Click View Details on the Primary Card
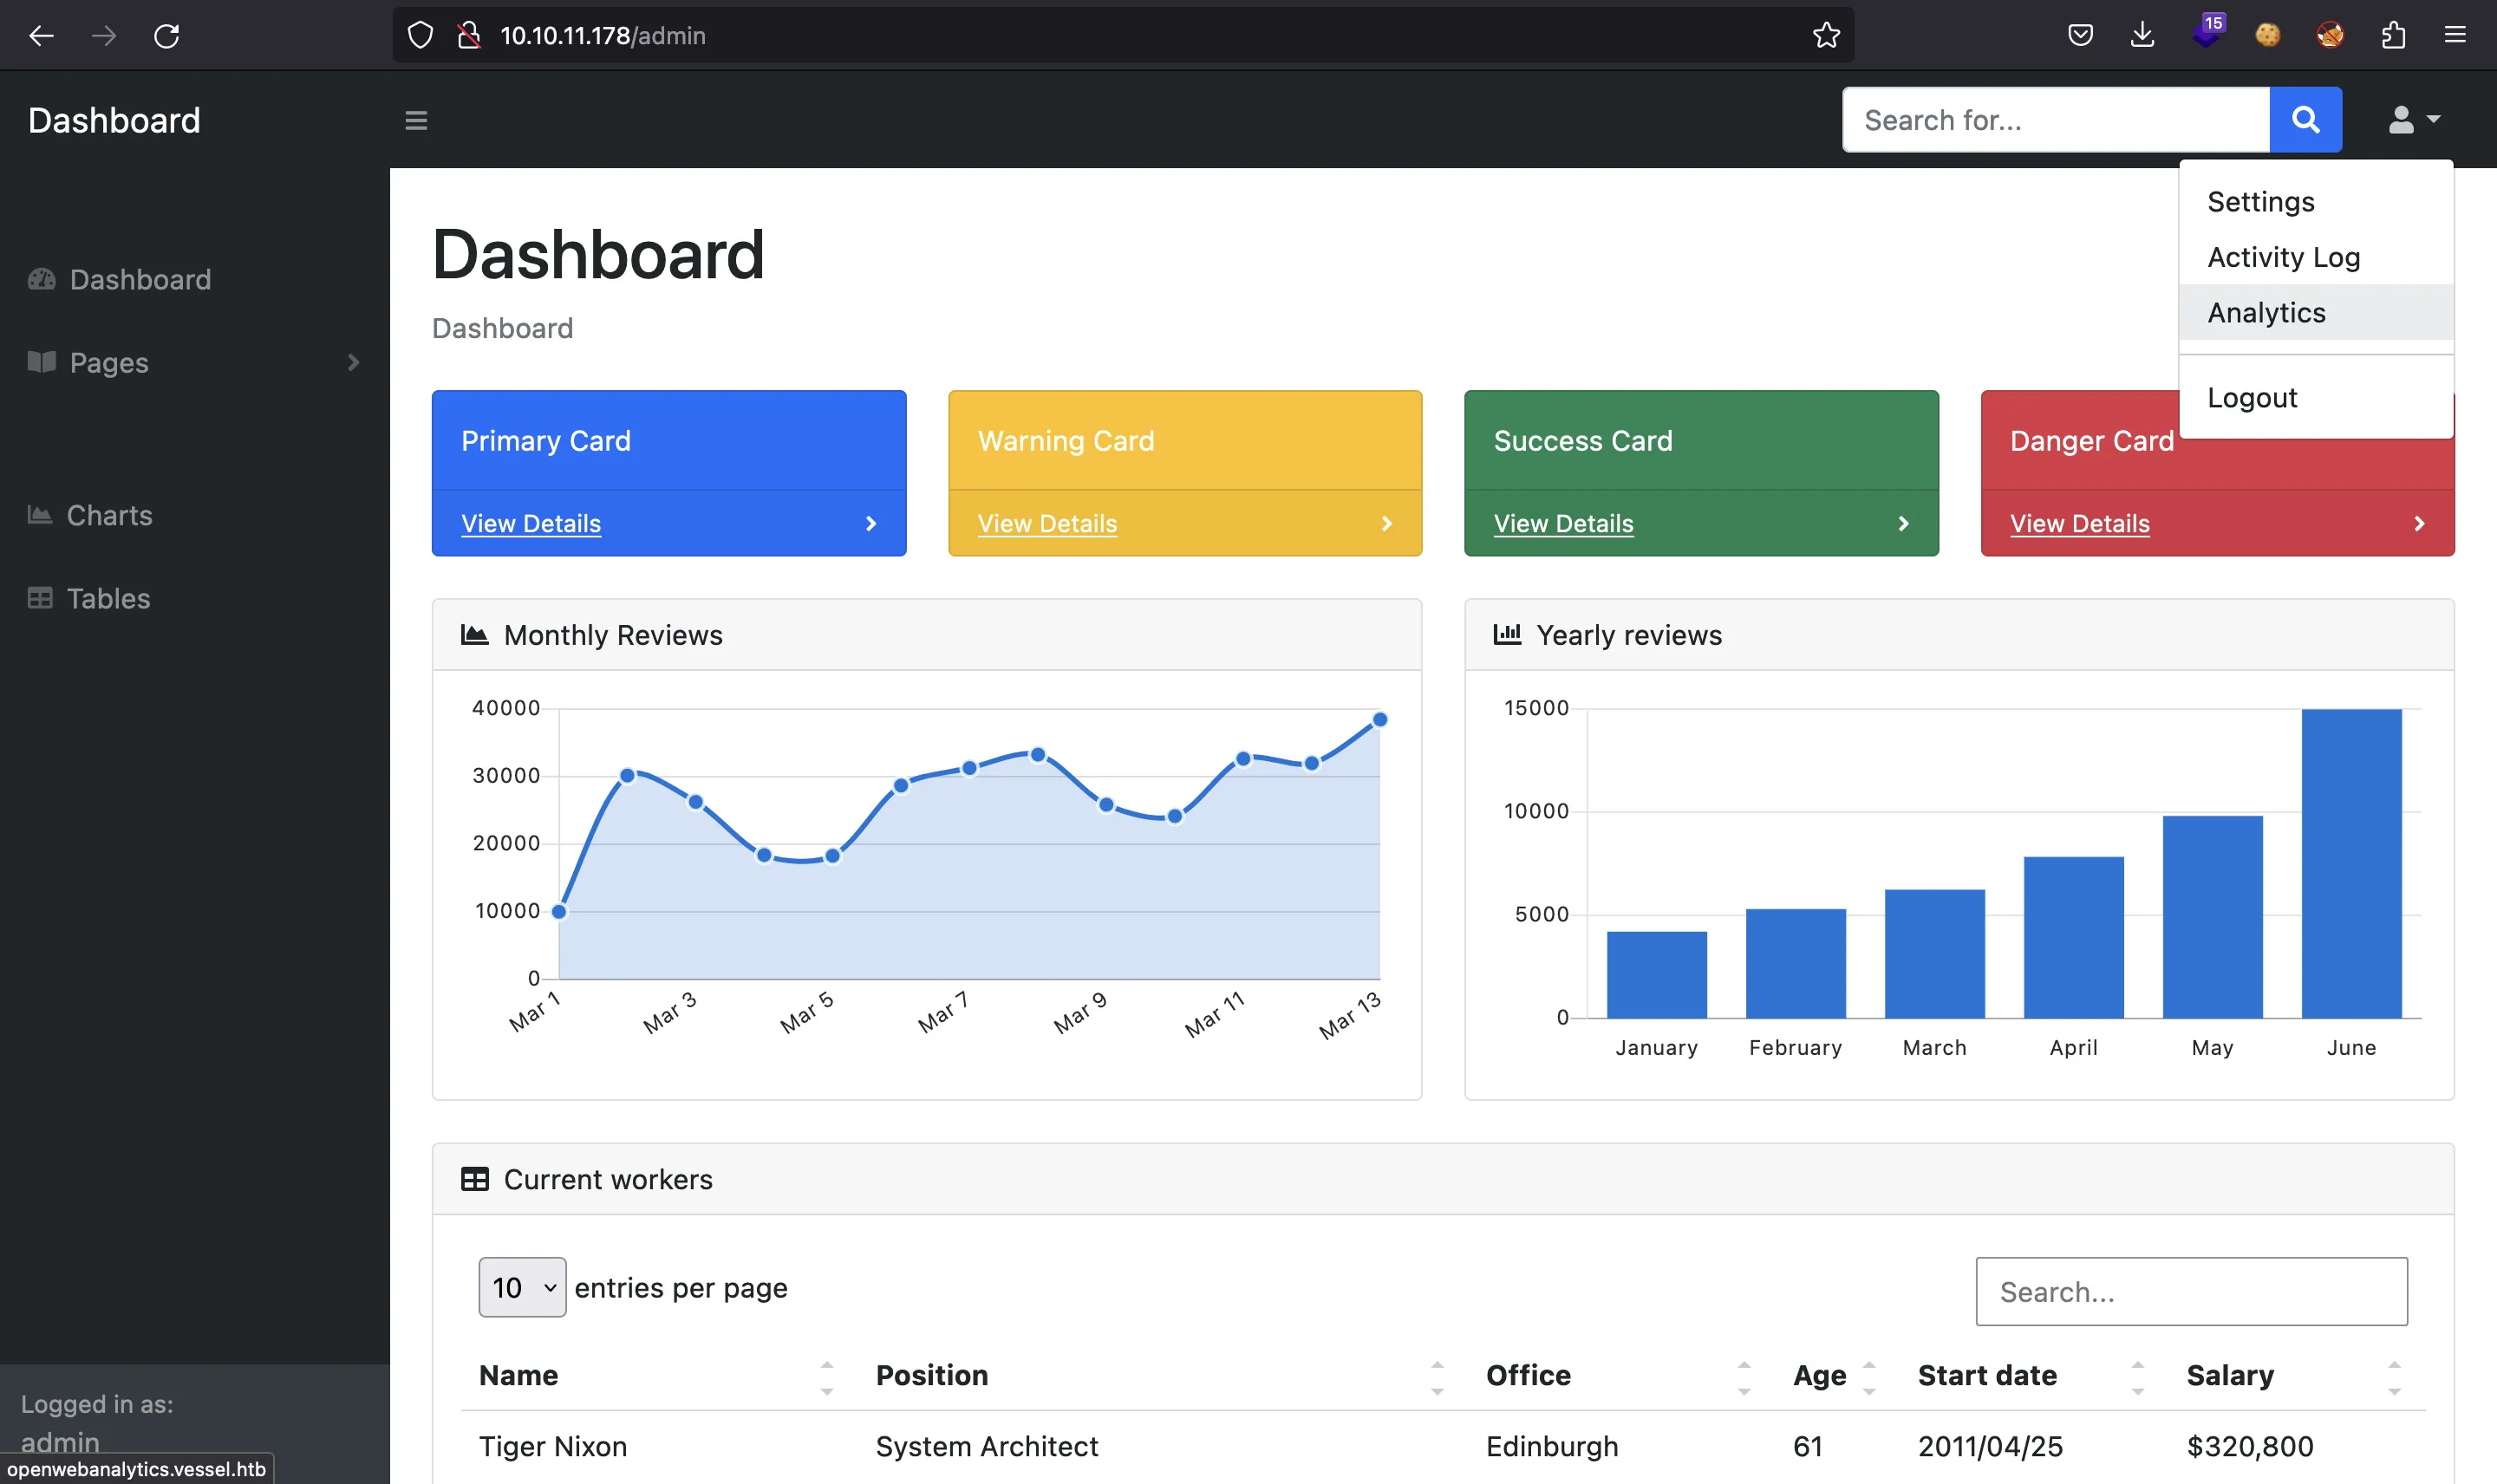The width and height of the screenshot is (2497, 1484). pos(531,524)
